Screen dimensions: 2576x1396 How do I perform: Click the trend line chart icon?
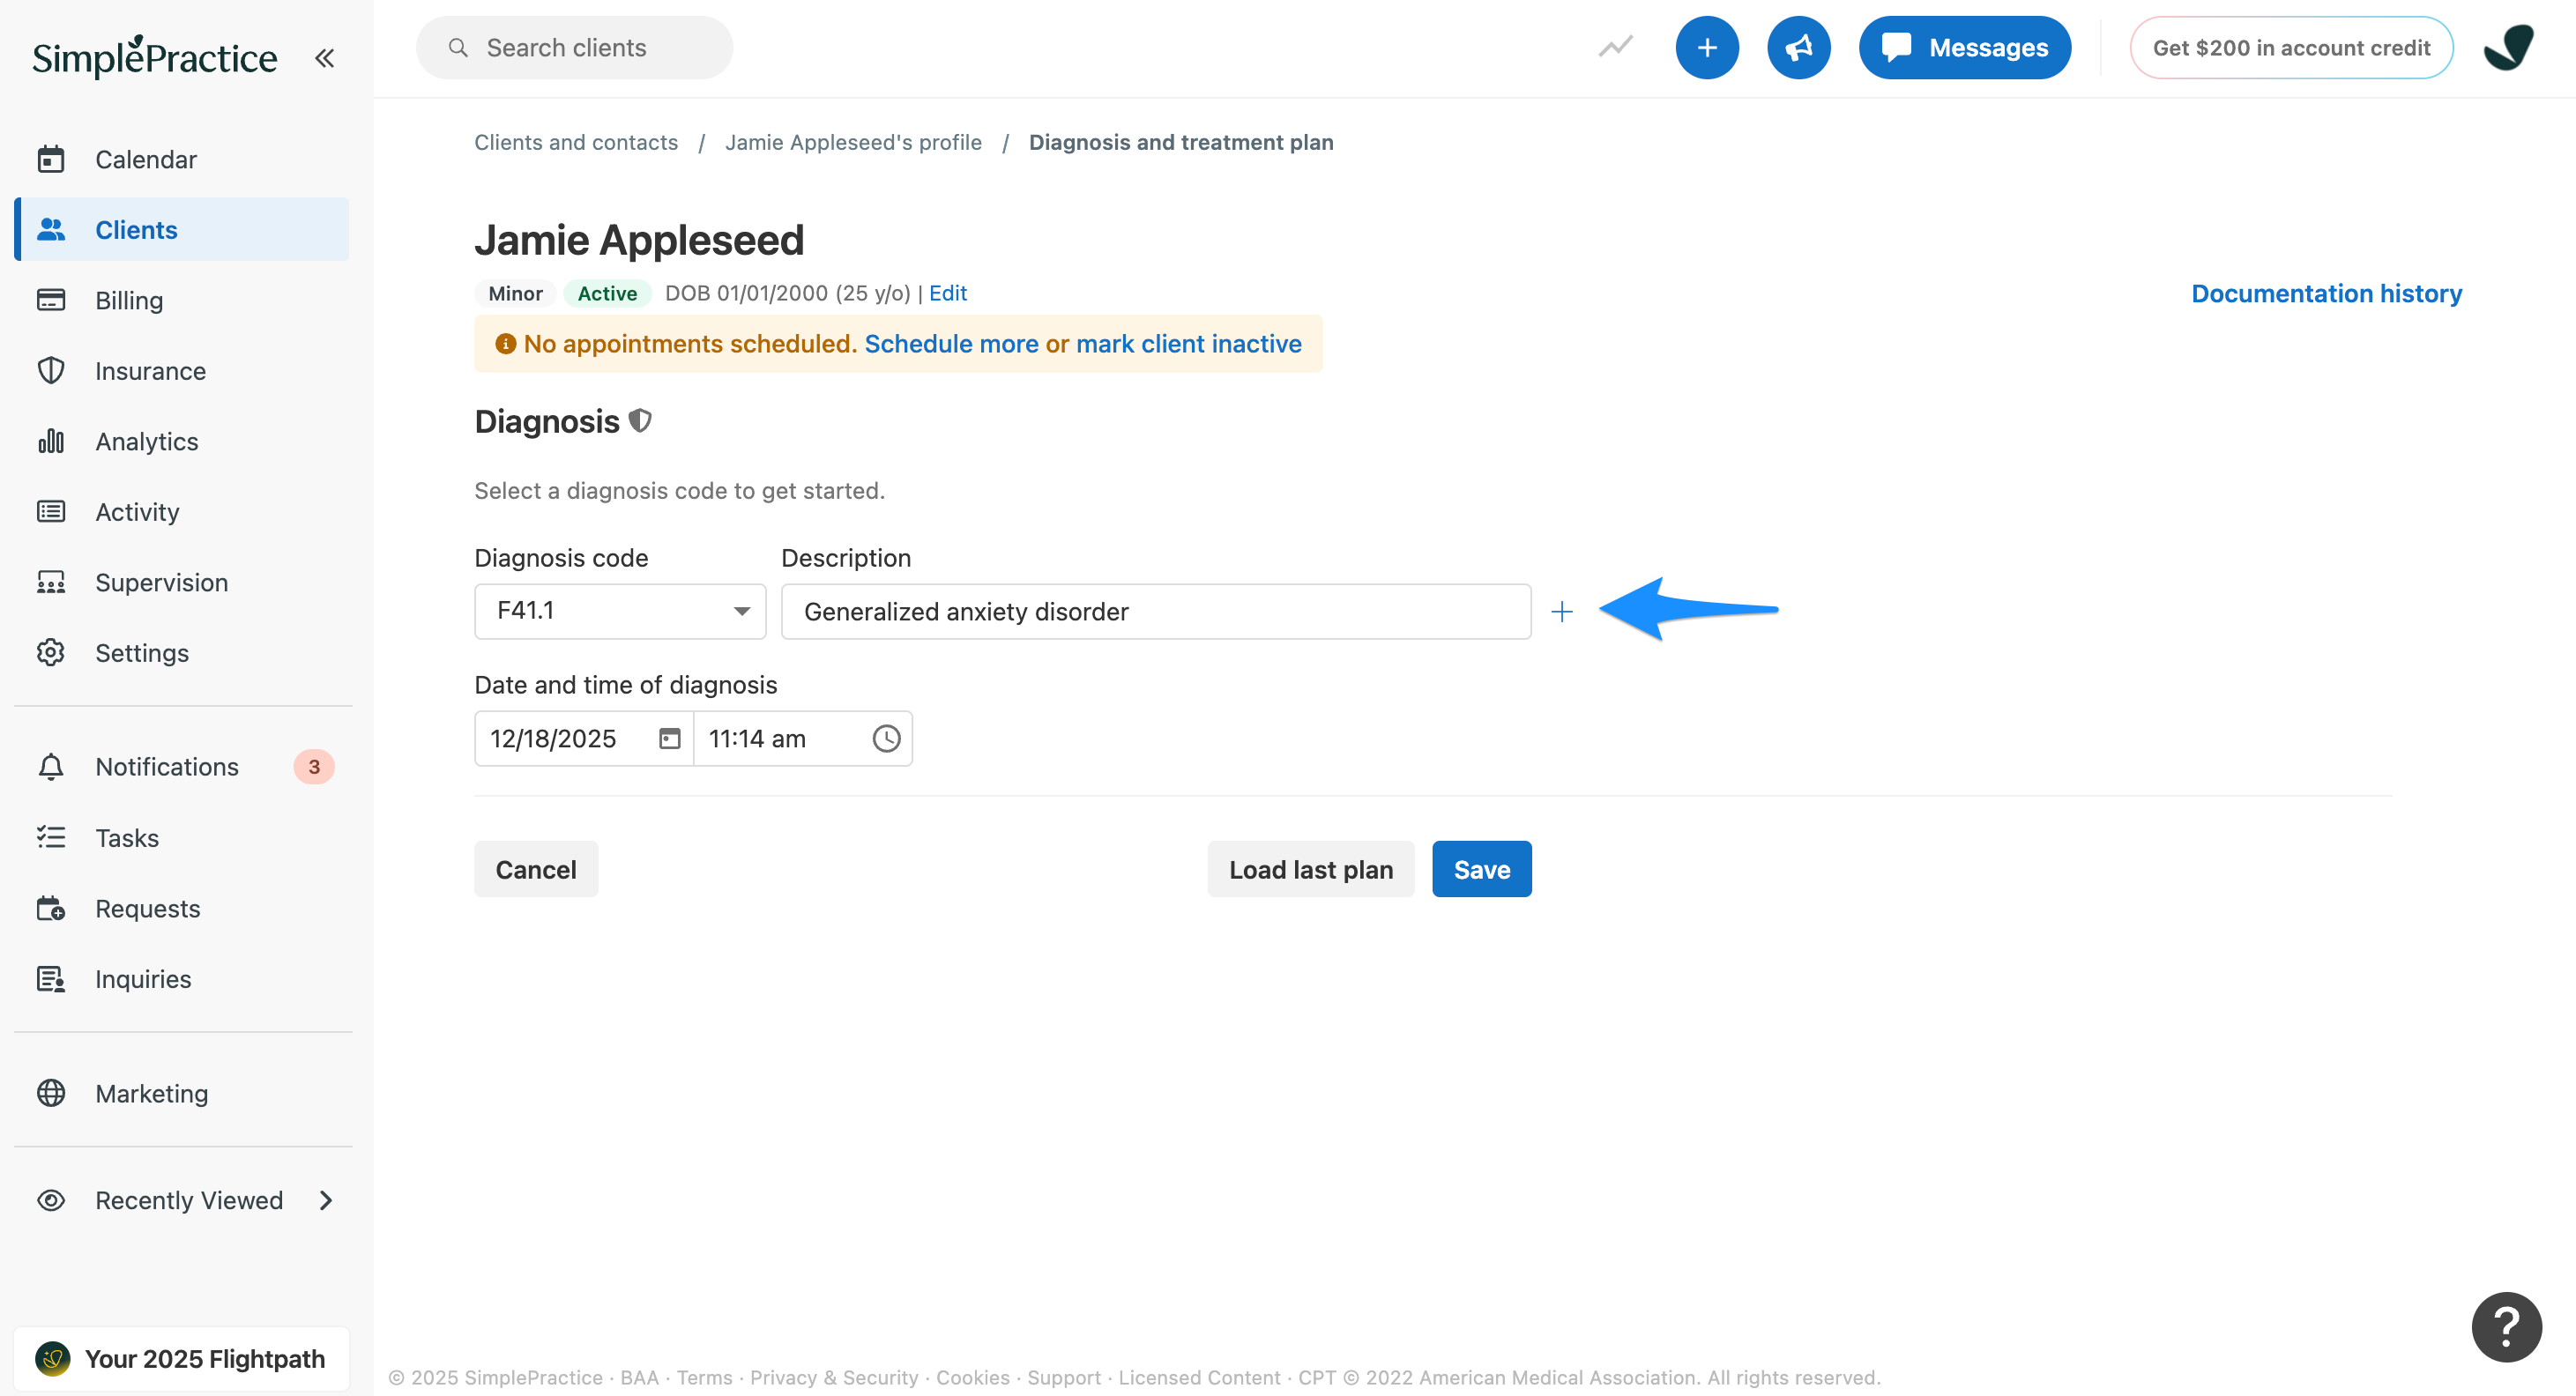[x=1615, y=47]
